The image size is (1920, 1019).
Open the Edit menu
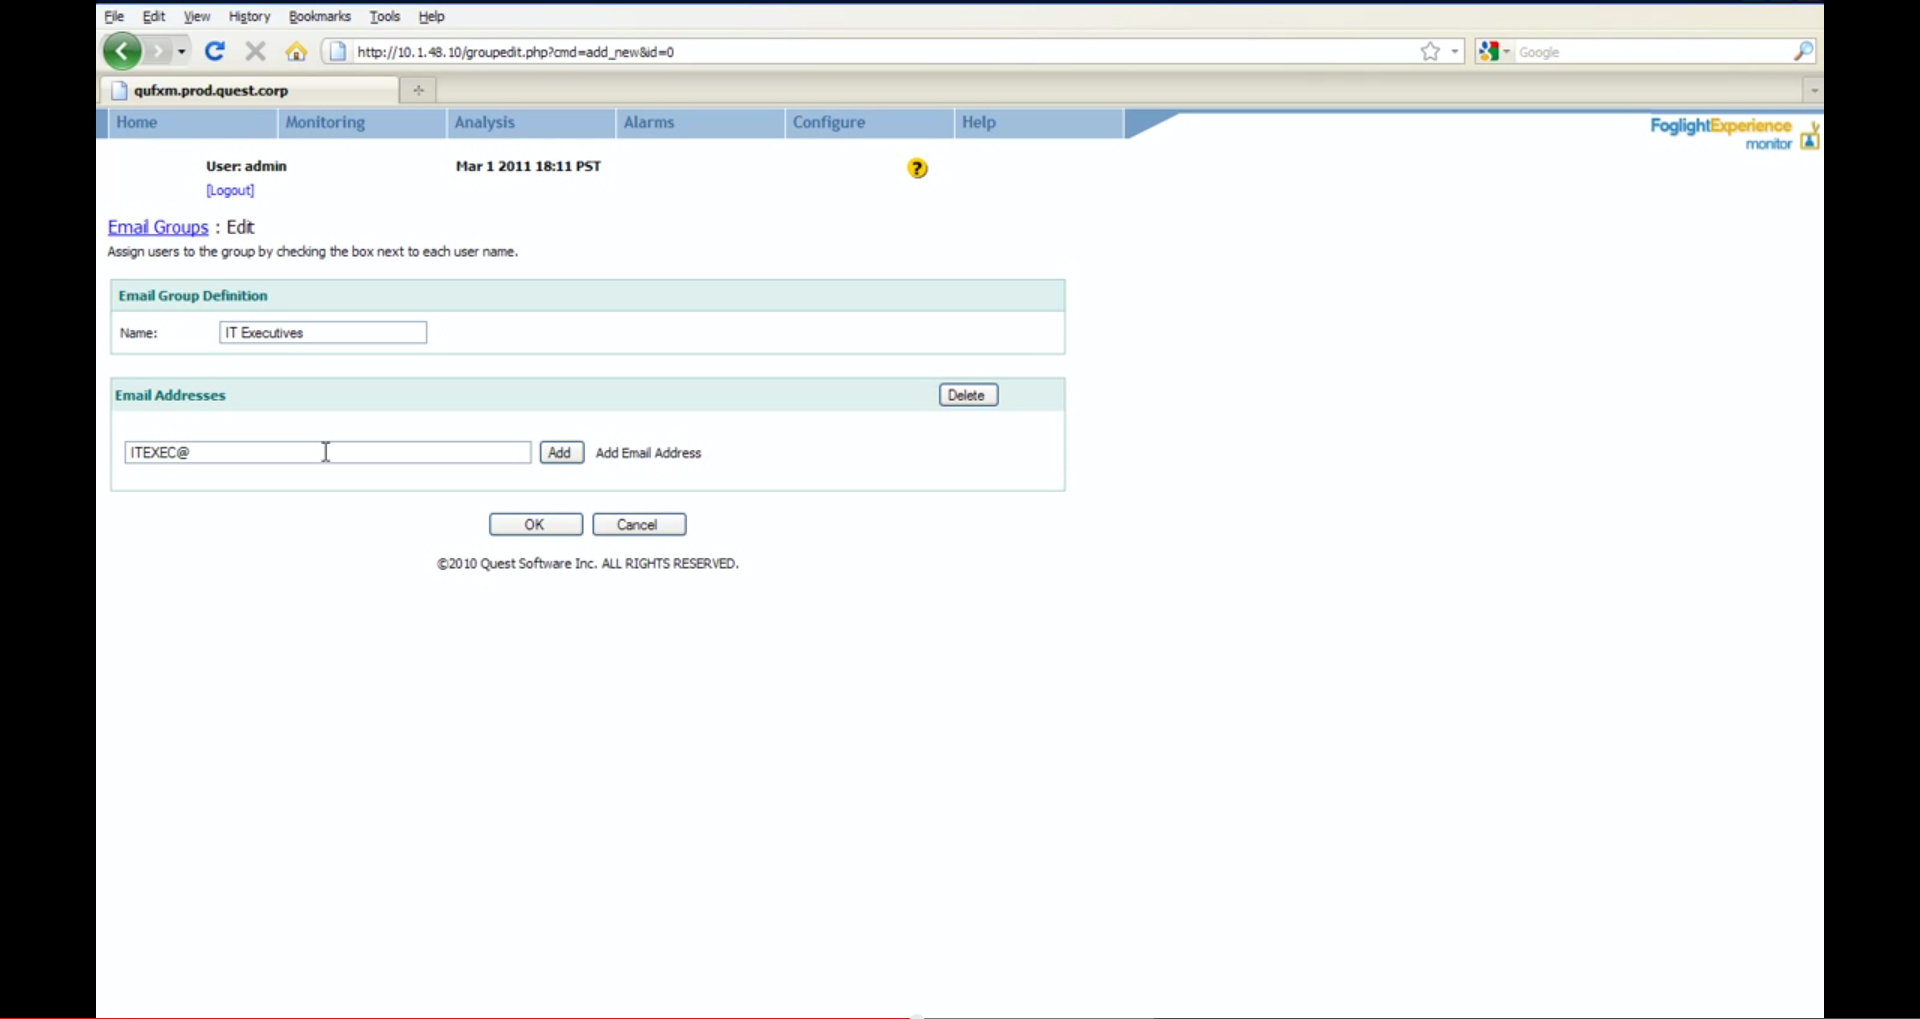[x=154, y=16]
